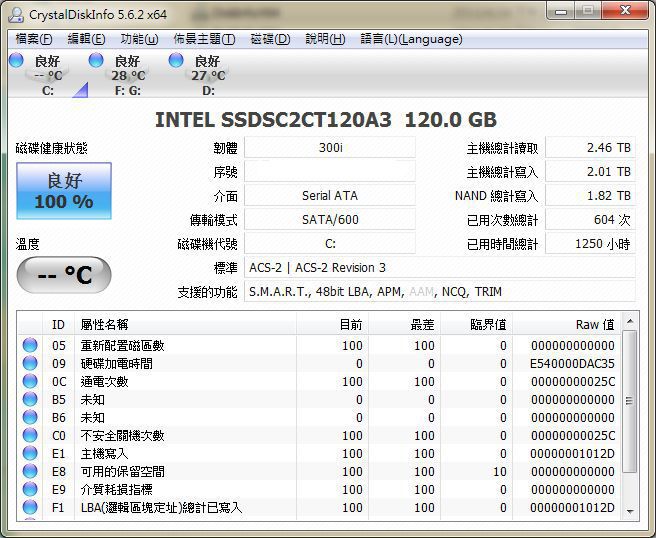656x538 pixels.
Task: Click the empty 序號 serial number field
Action: point(330,172)
